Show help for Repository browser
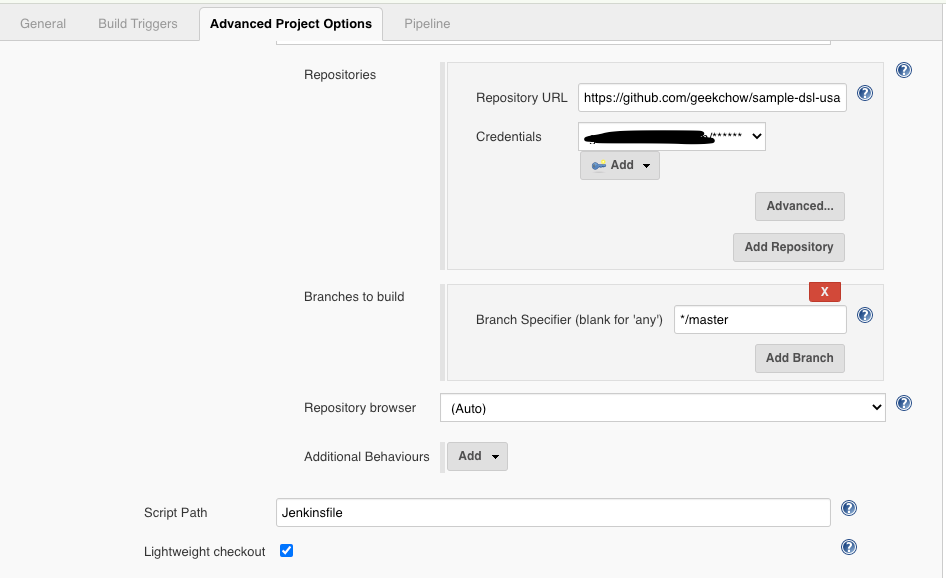The image size is (946, 578). tap(904, 403)
